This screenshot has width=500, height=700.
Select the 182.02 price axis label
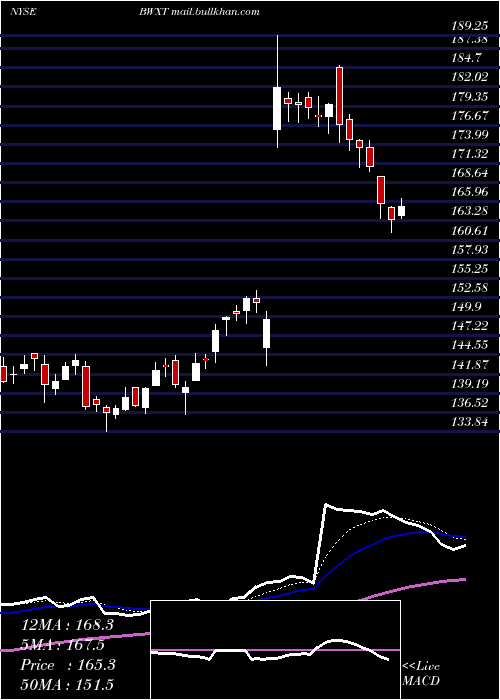tap(470, 77)
